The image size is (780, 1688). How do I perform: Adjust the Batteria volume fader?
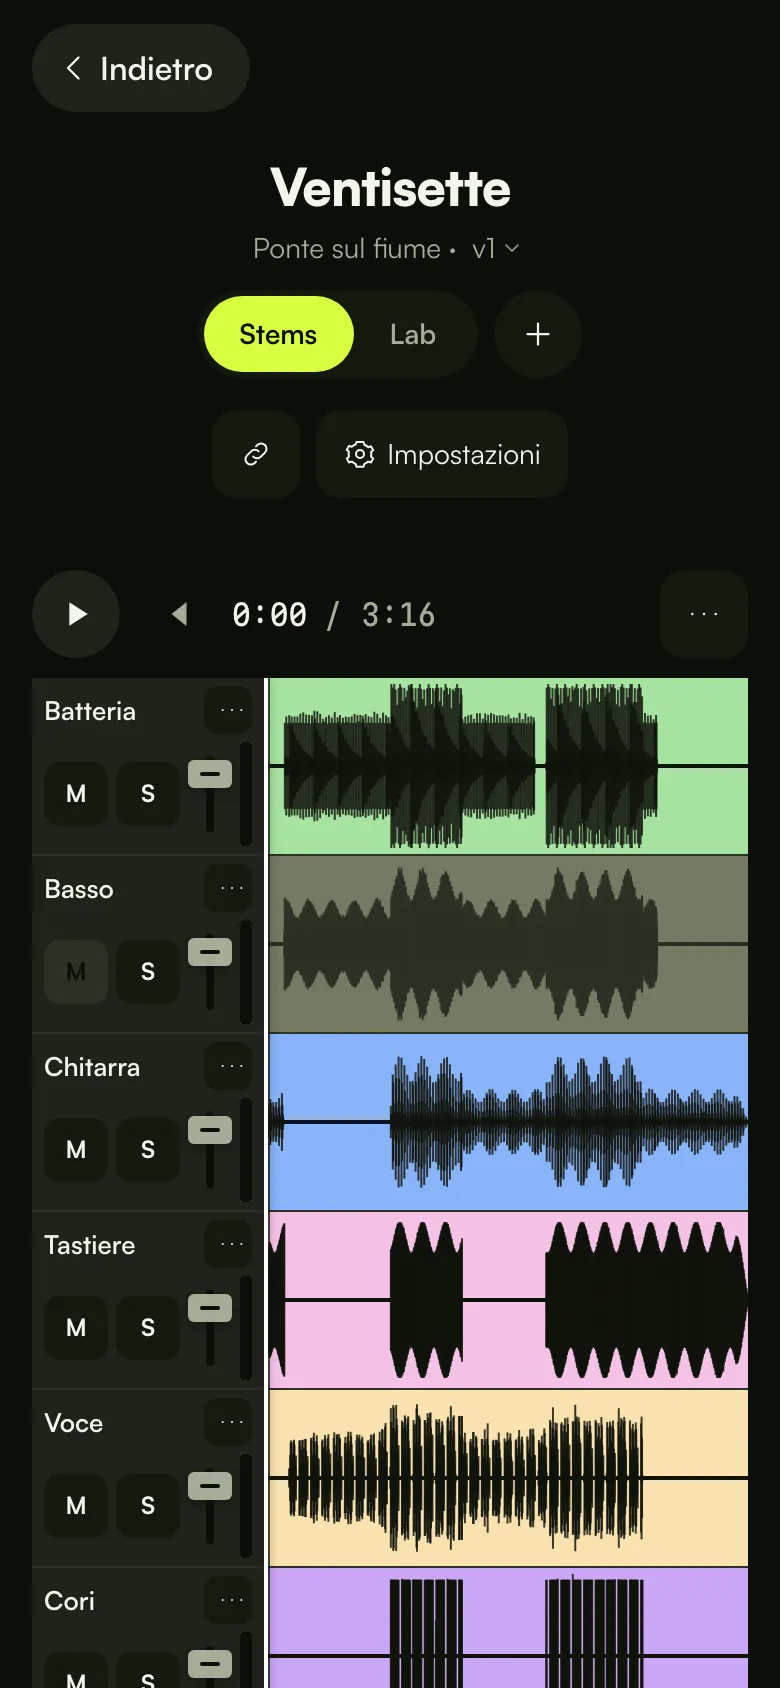tap(210, 774)
